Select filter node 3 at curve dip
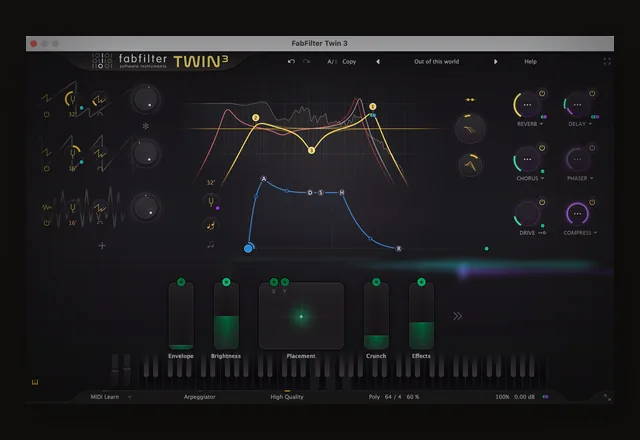The width and height of the screenshot is (640, 440). point(311,150)
